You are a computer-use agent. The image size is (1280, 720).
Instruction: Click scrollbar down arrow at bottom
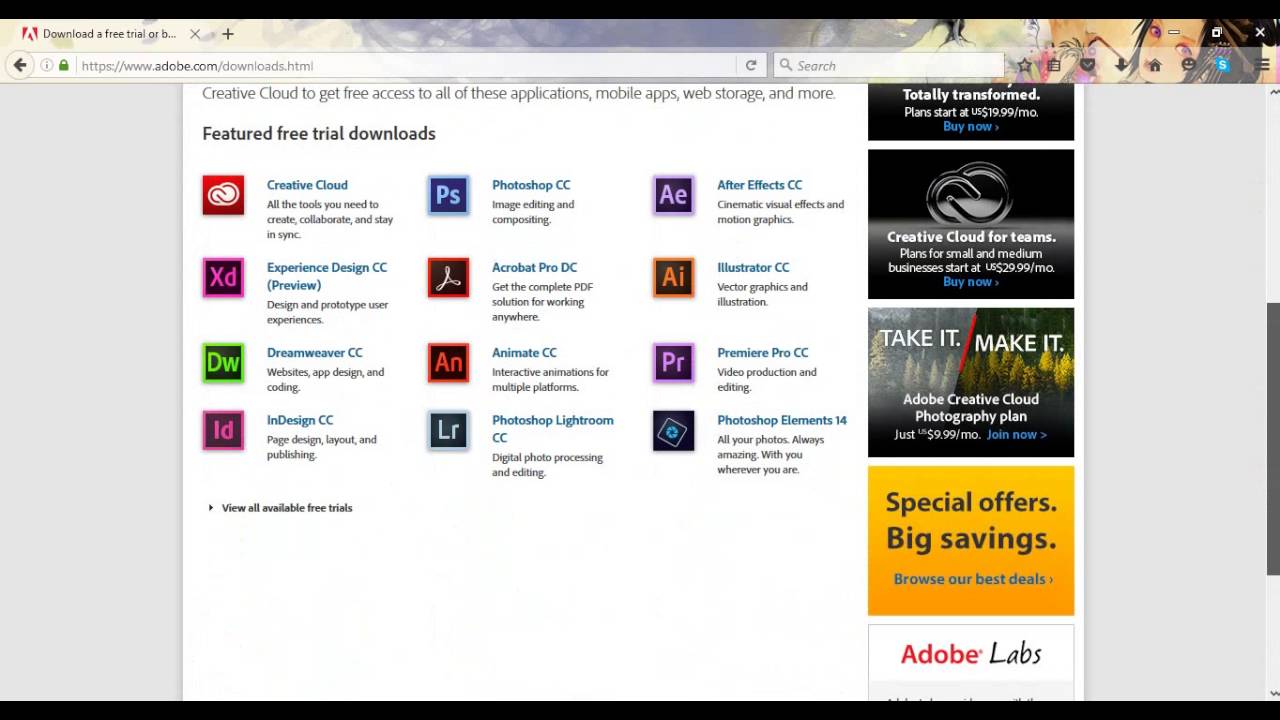1273,692
